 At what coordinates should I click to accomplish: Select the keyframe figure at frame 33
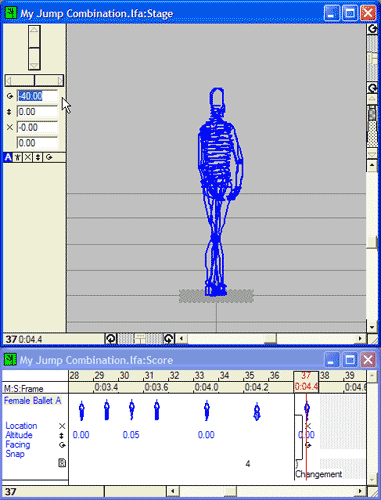click(207, 410)
